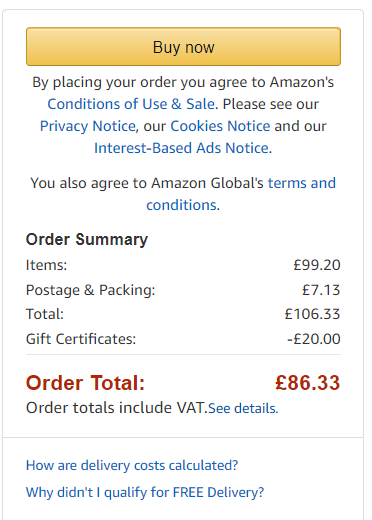This screenshot has width=372, height=520.
Task: Click the Order Summary heading
Action: (87, 239)
